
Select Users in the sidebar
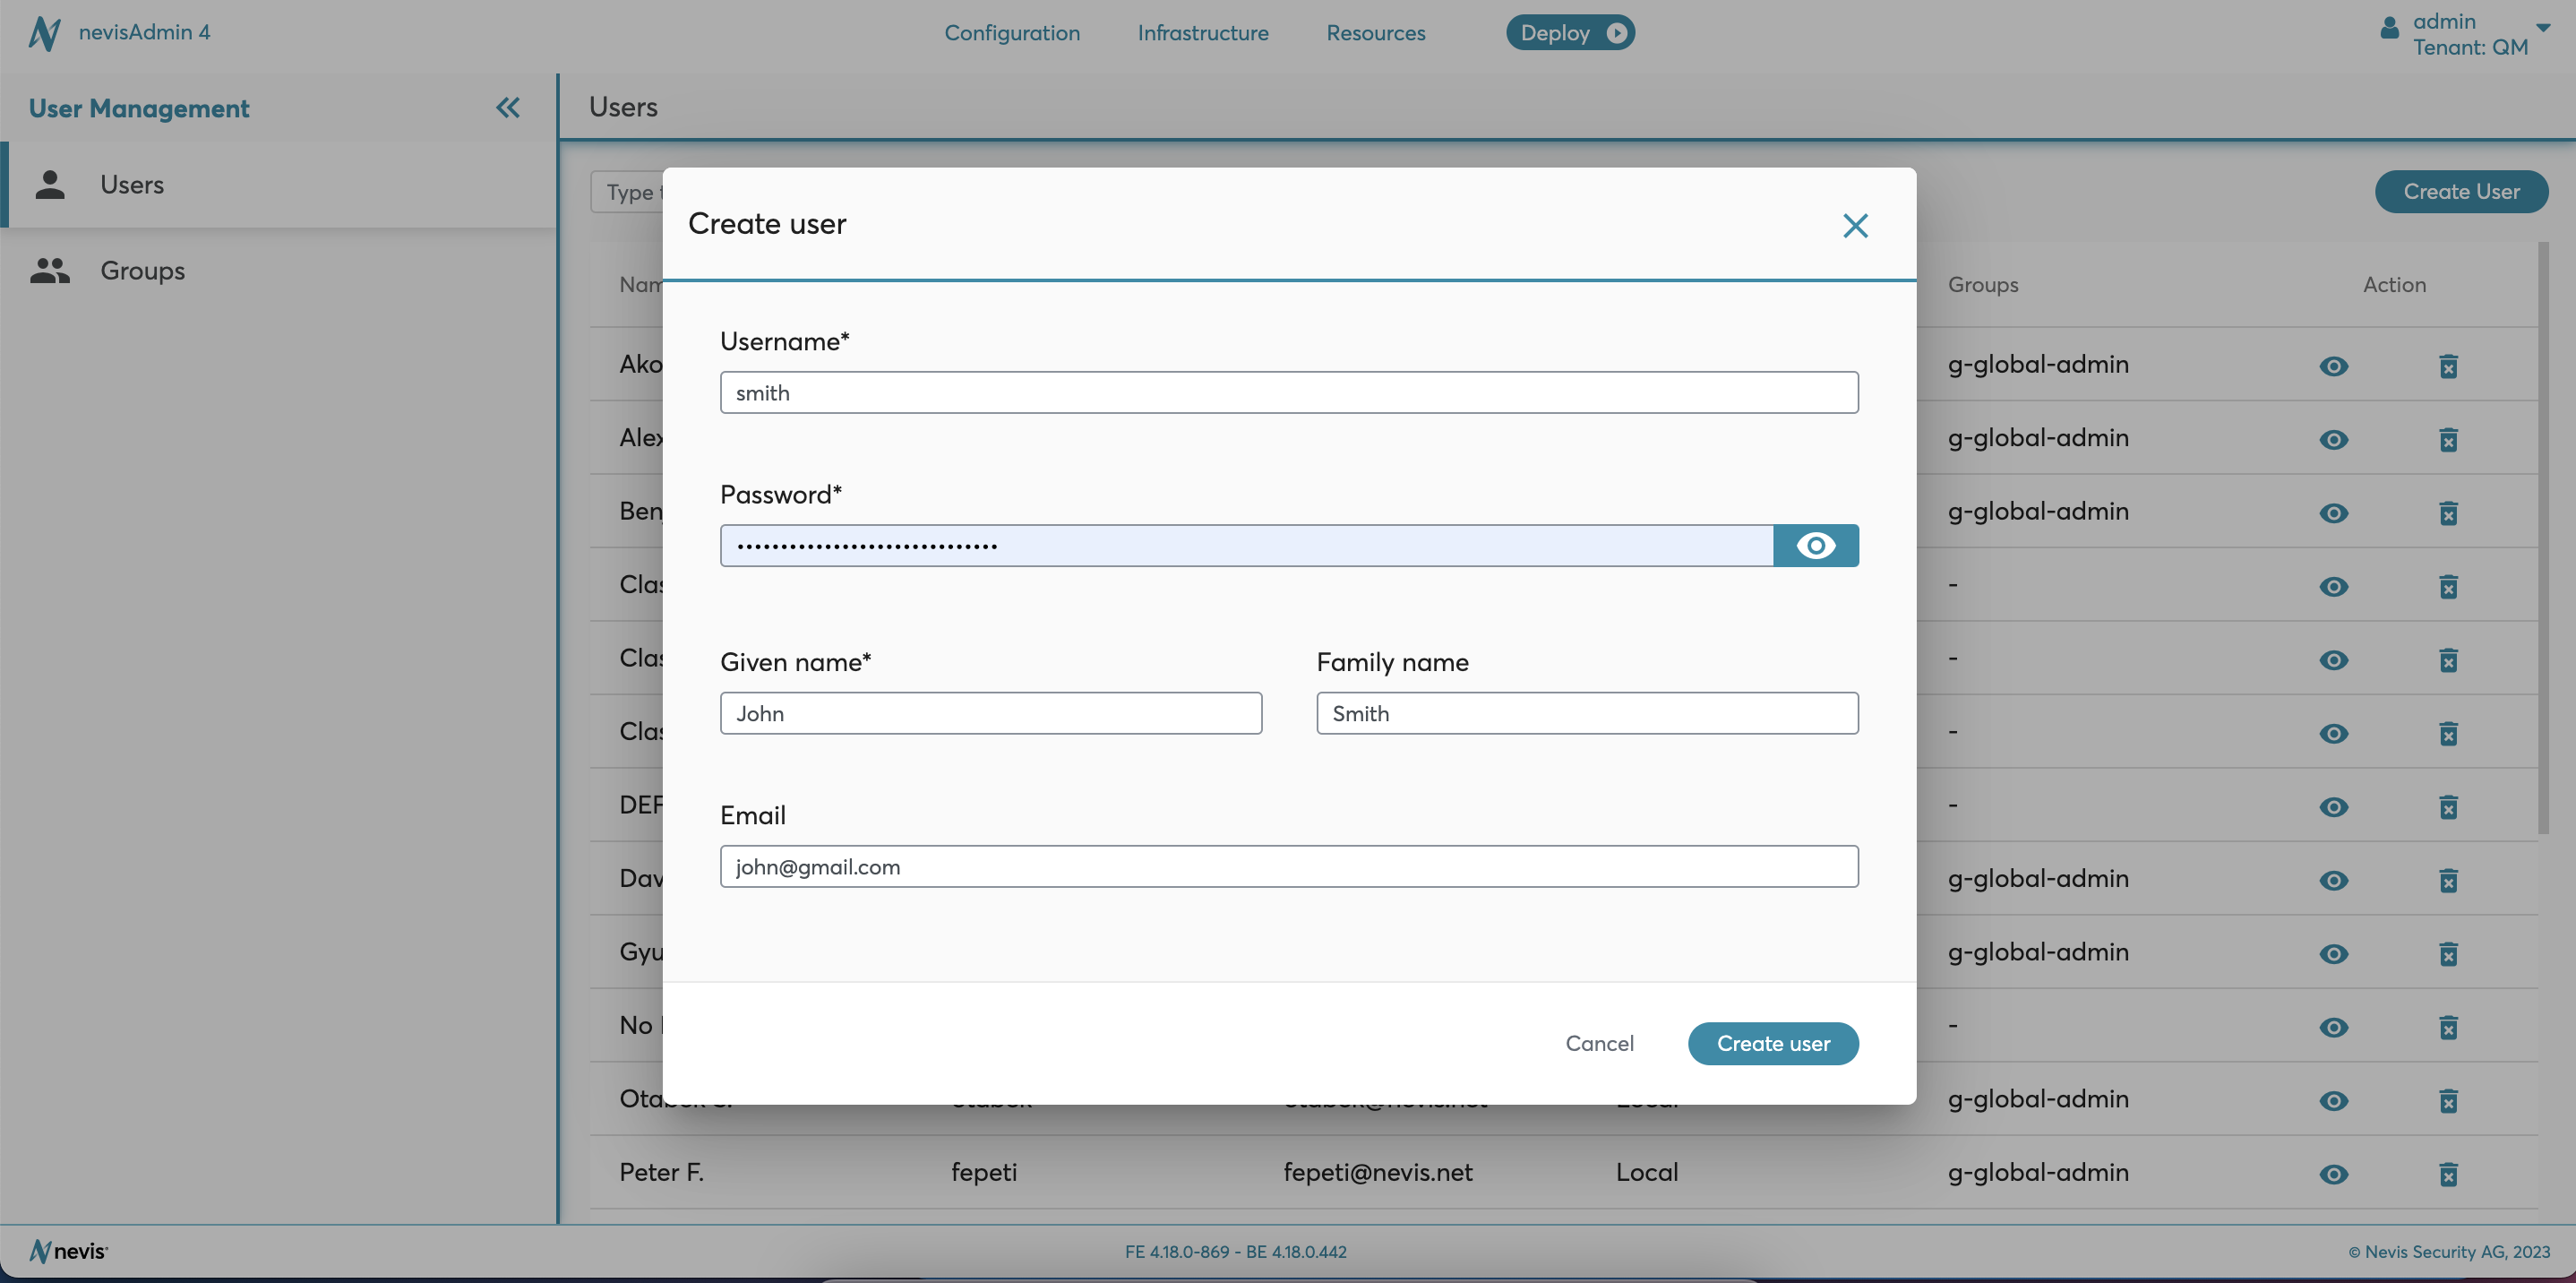click(x=131, y=185)
